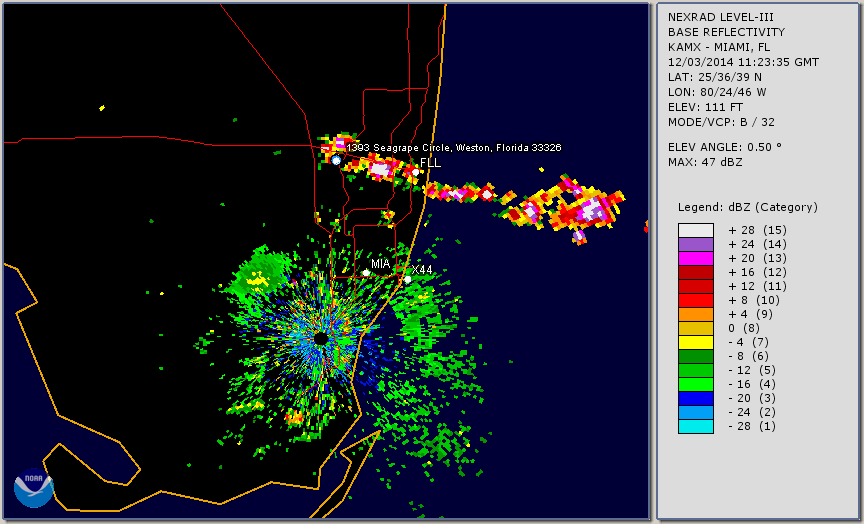Click the MIA map label
The width and height of the screenshot is (864, 524).
[380, 264]
